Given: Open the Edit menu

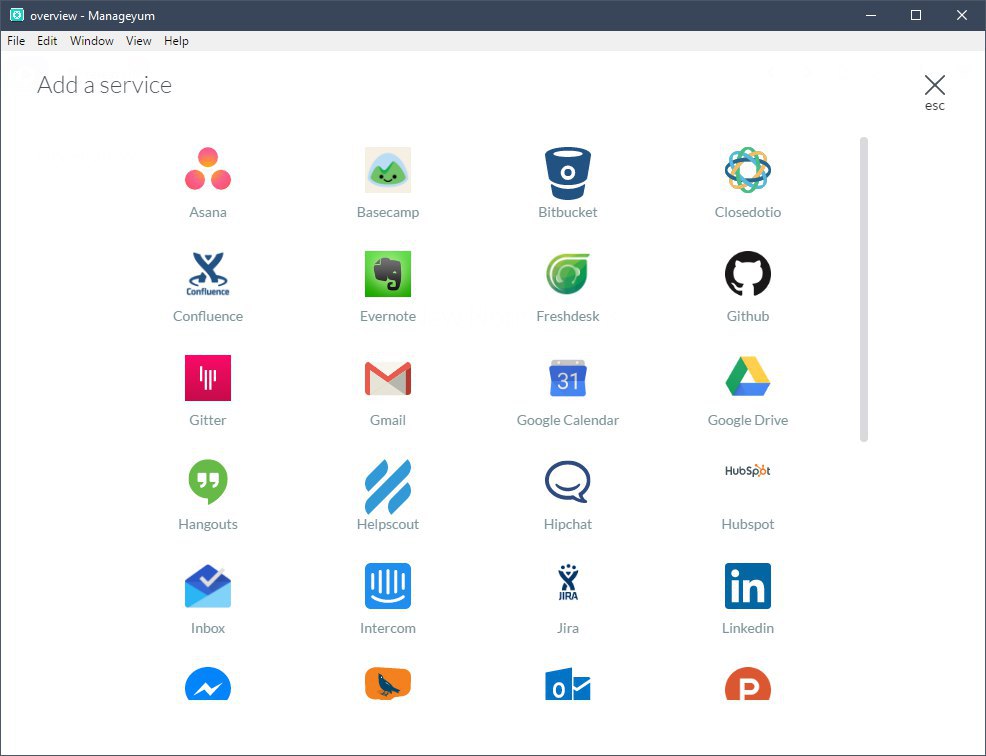Looking at the screenshot, I should tap(47, 41).
